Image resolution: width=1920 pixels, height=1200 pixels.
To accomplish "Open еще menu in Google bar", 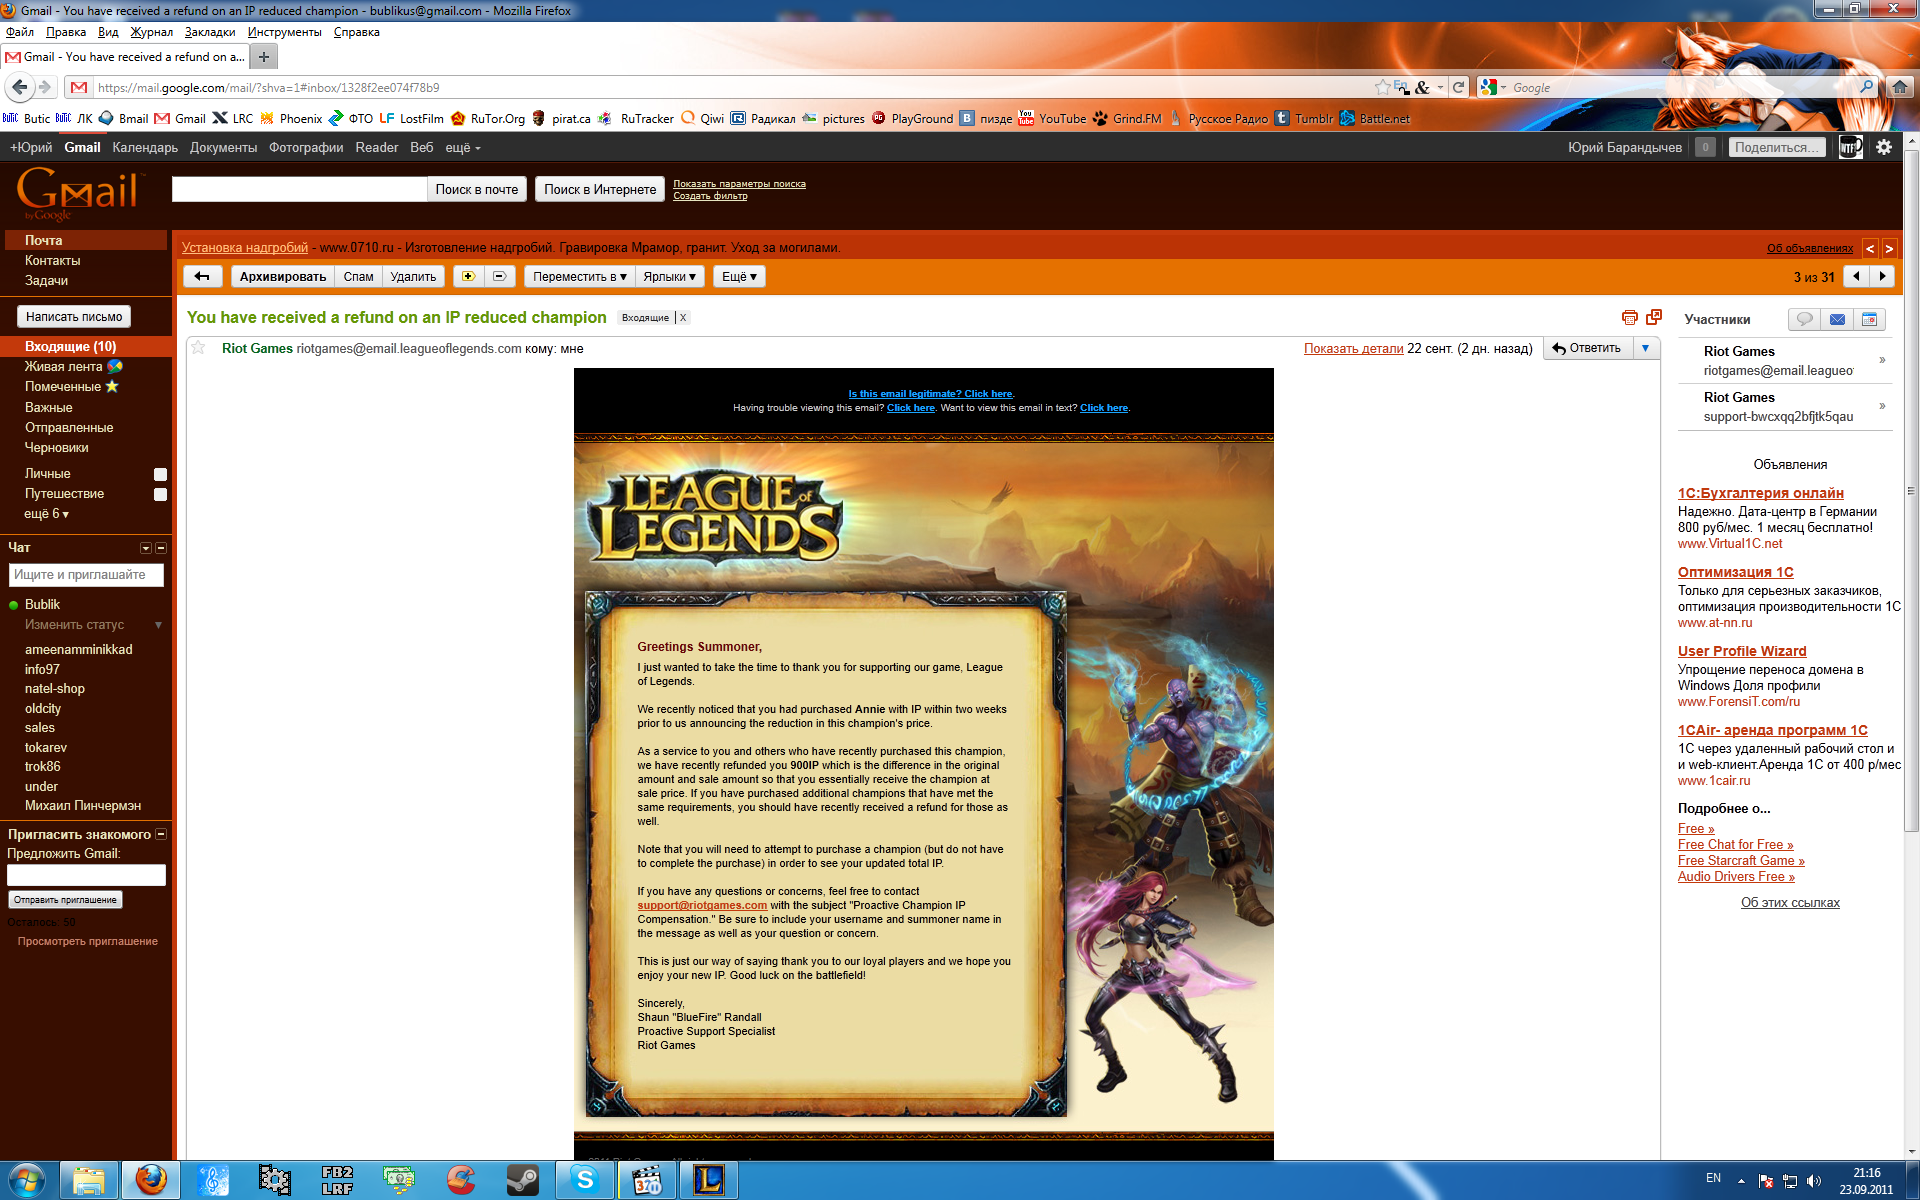I will [463, 147].
